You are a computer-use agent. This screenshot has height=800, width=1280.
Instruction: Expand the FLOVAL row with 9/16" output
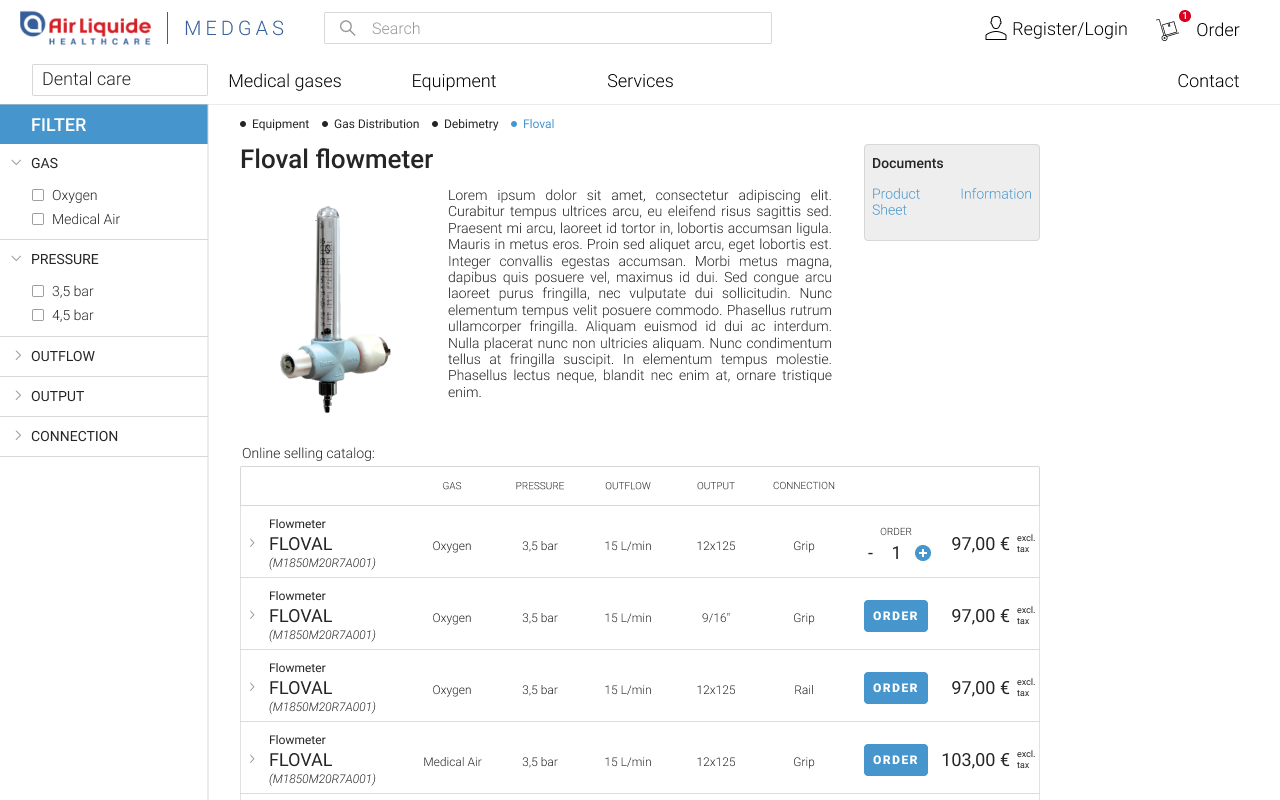[x=252, y=615]
